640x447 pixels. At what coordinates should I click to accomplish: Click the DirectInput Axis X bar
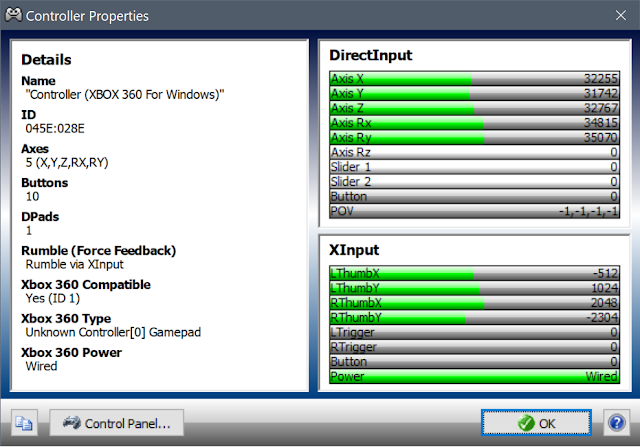point(474,78)
